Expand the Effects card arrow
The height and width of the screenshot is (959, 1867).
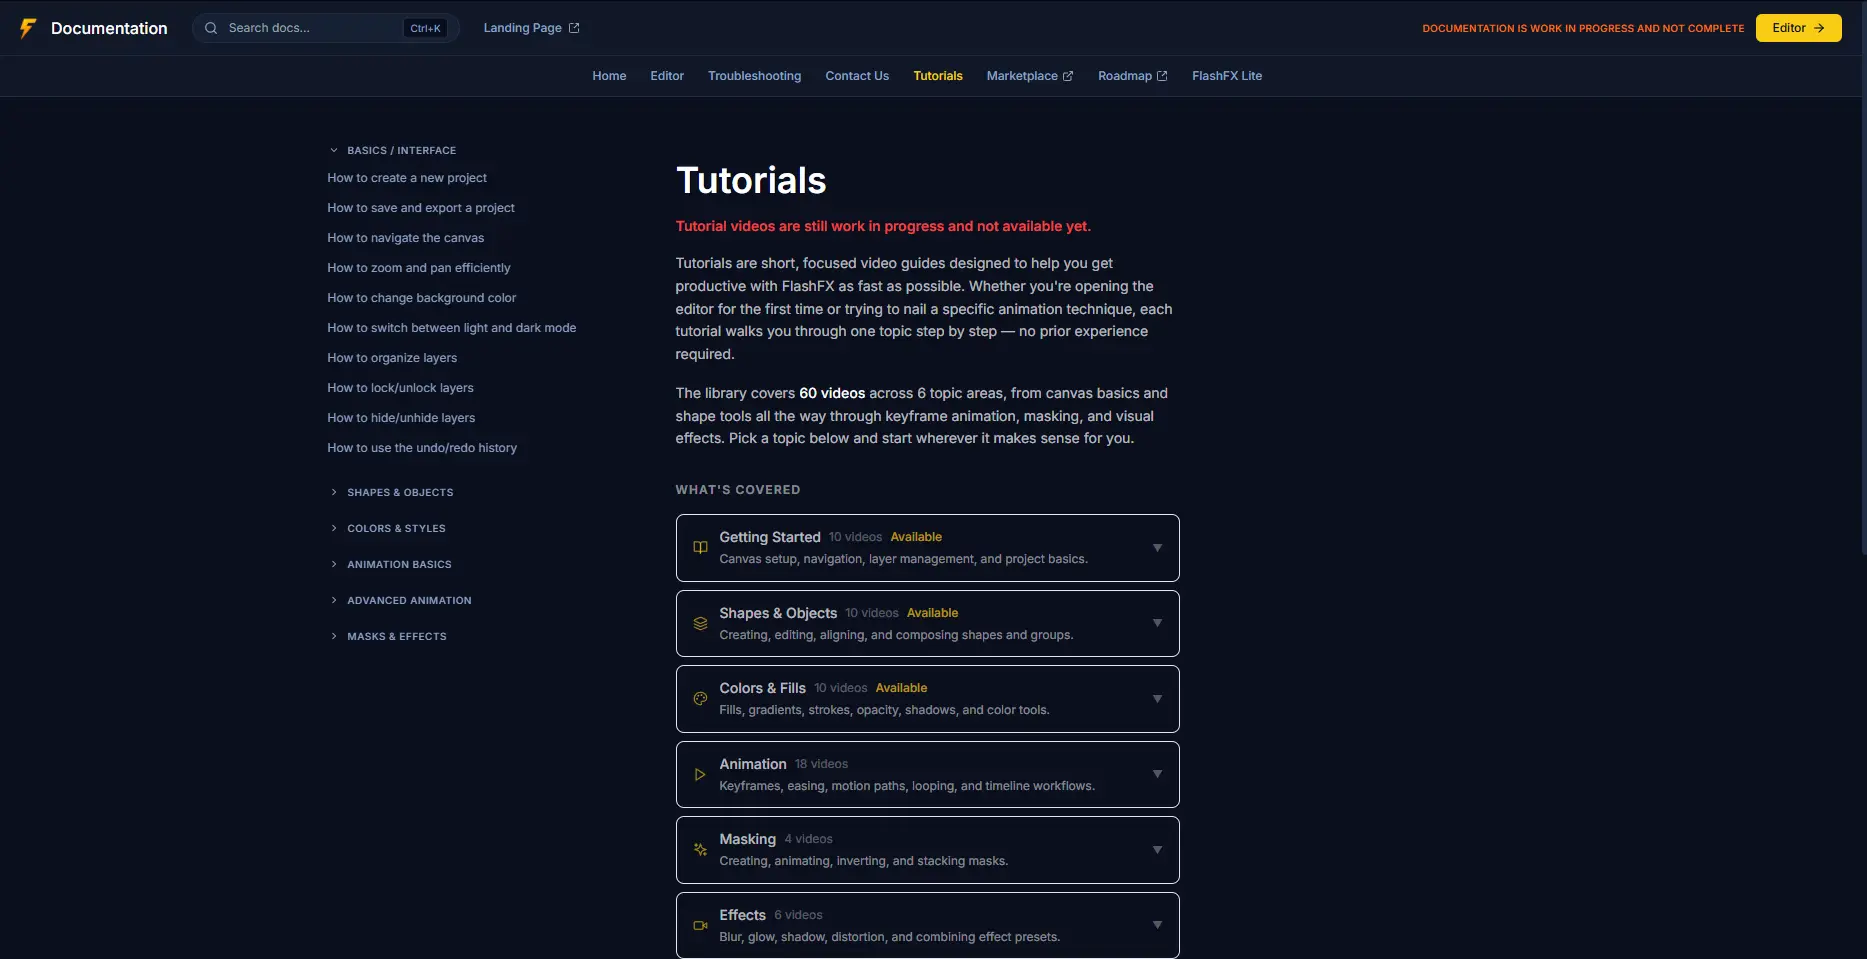pos(1157,925)
